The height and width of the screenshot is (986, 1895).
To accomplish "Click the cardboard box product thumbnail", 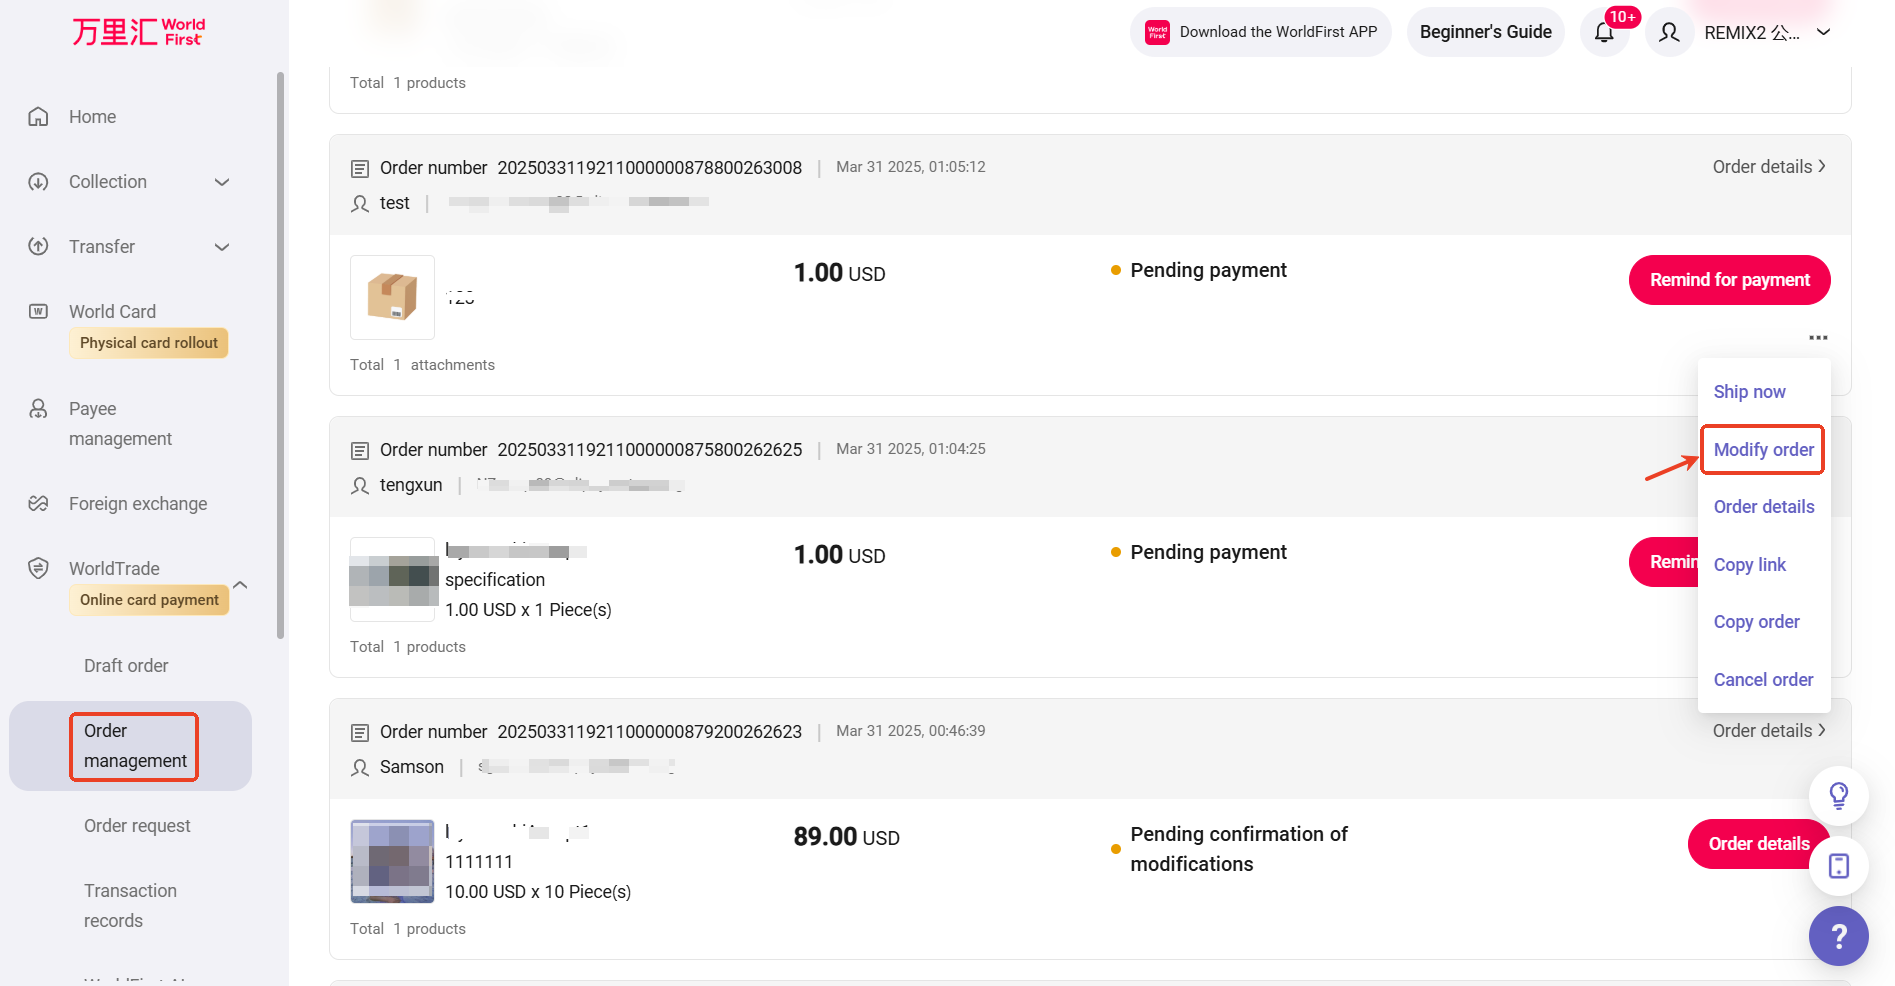I will [392, 297].
